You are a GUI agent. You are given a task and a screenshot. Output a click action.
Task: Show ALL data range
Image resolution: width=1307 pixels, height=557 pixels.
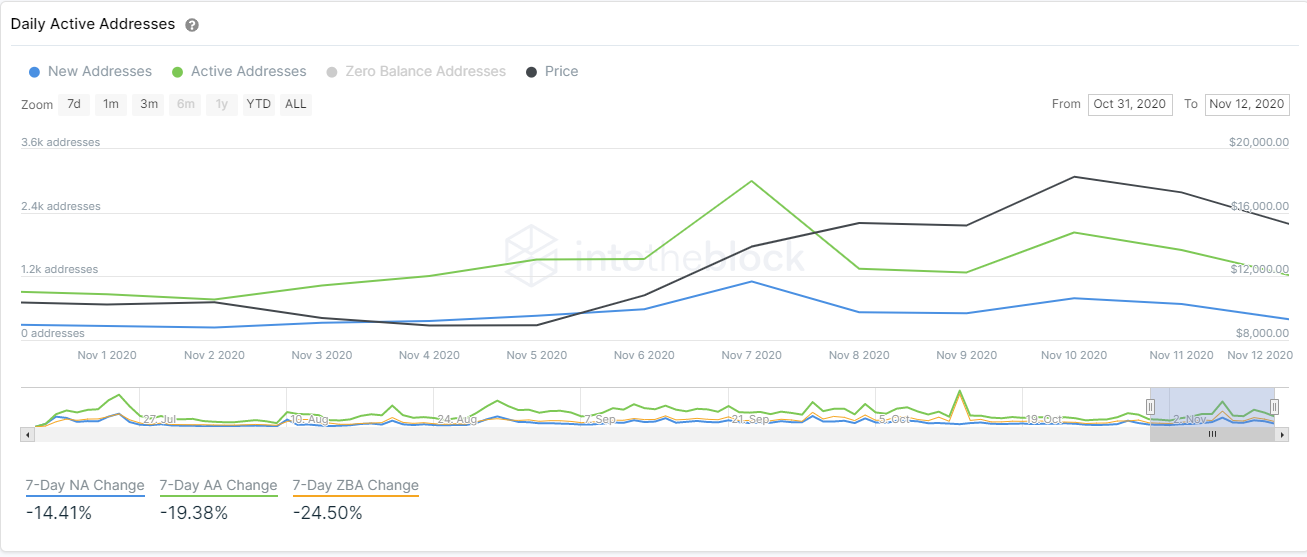(x=296, y=104)
